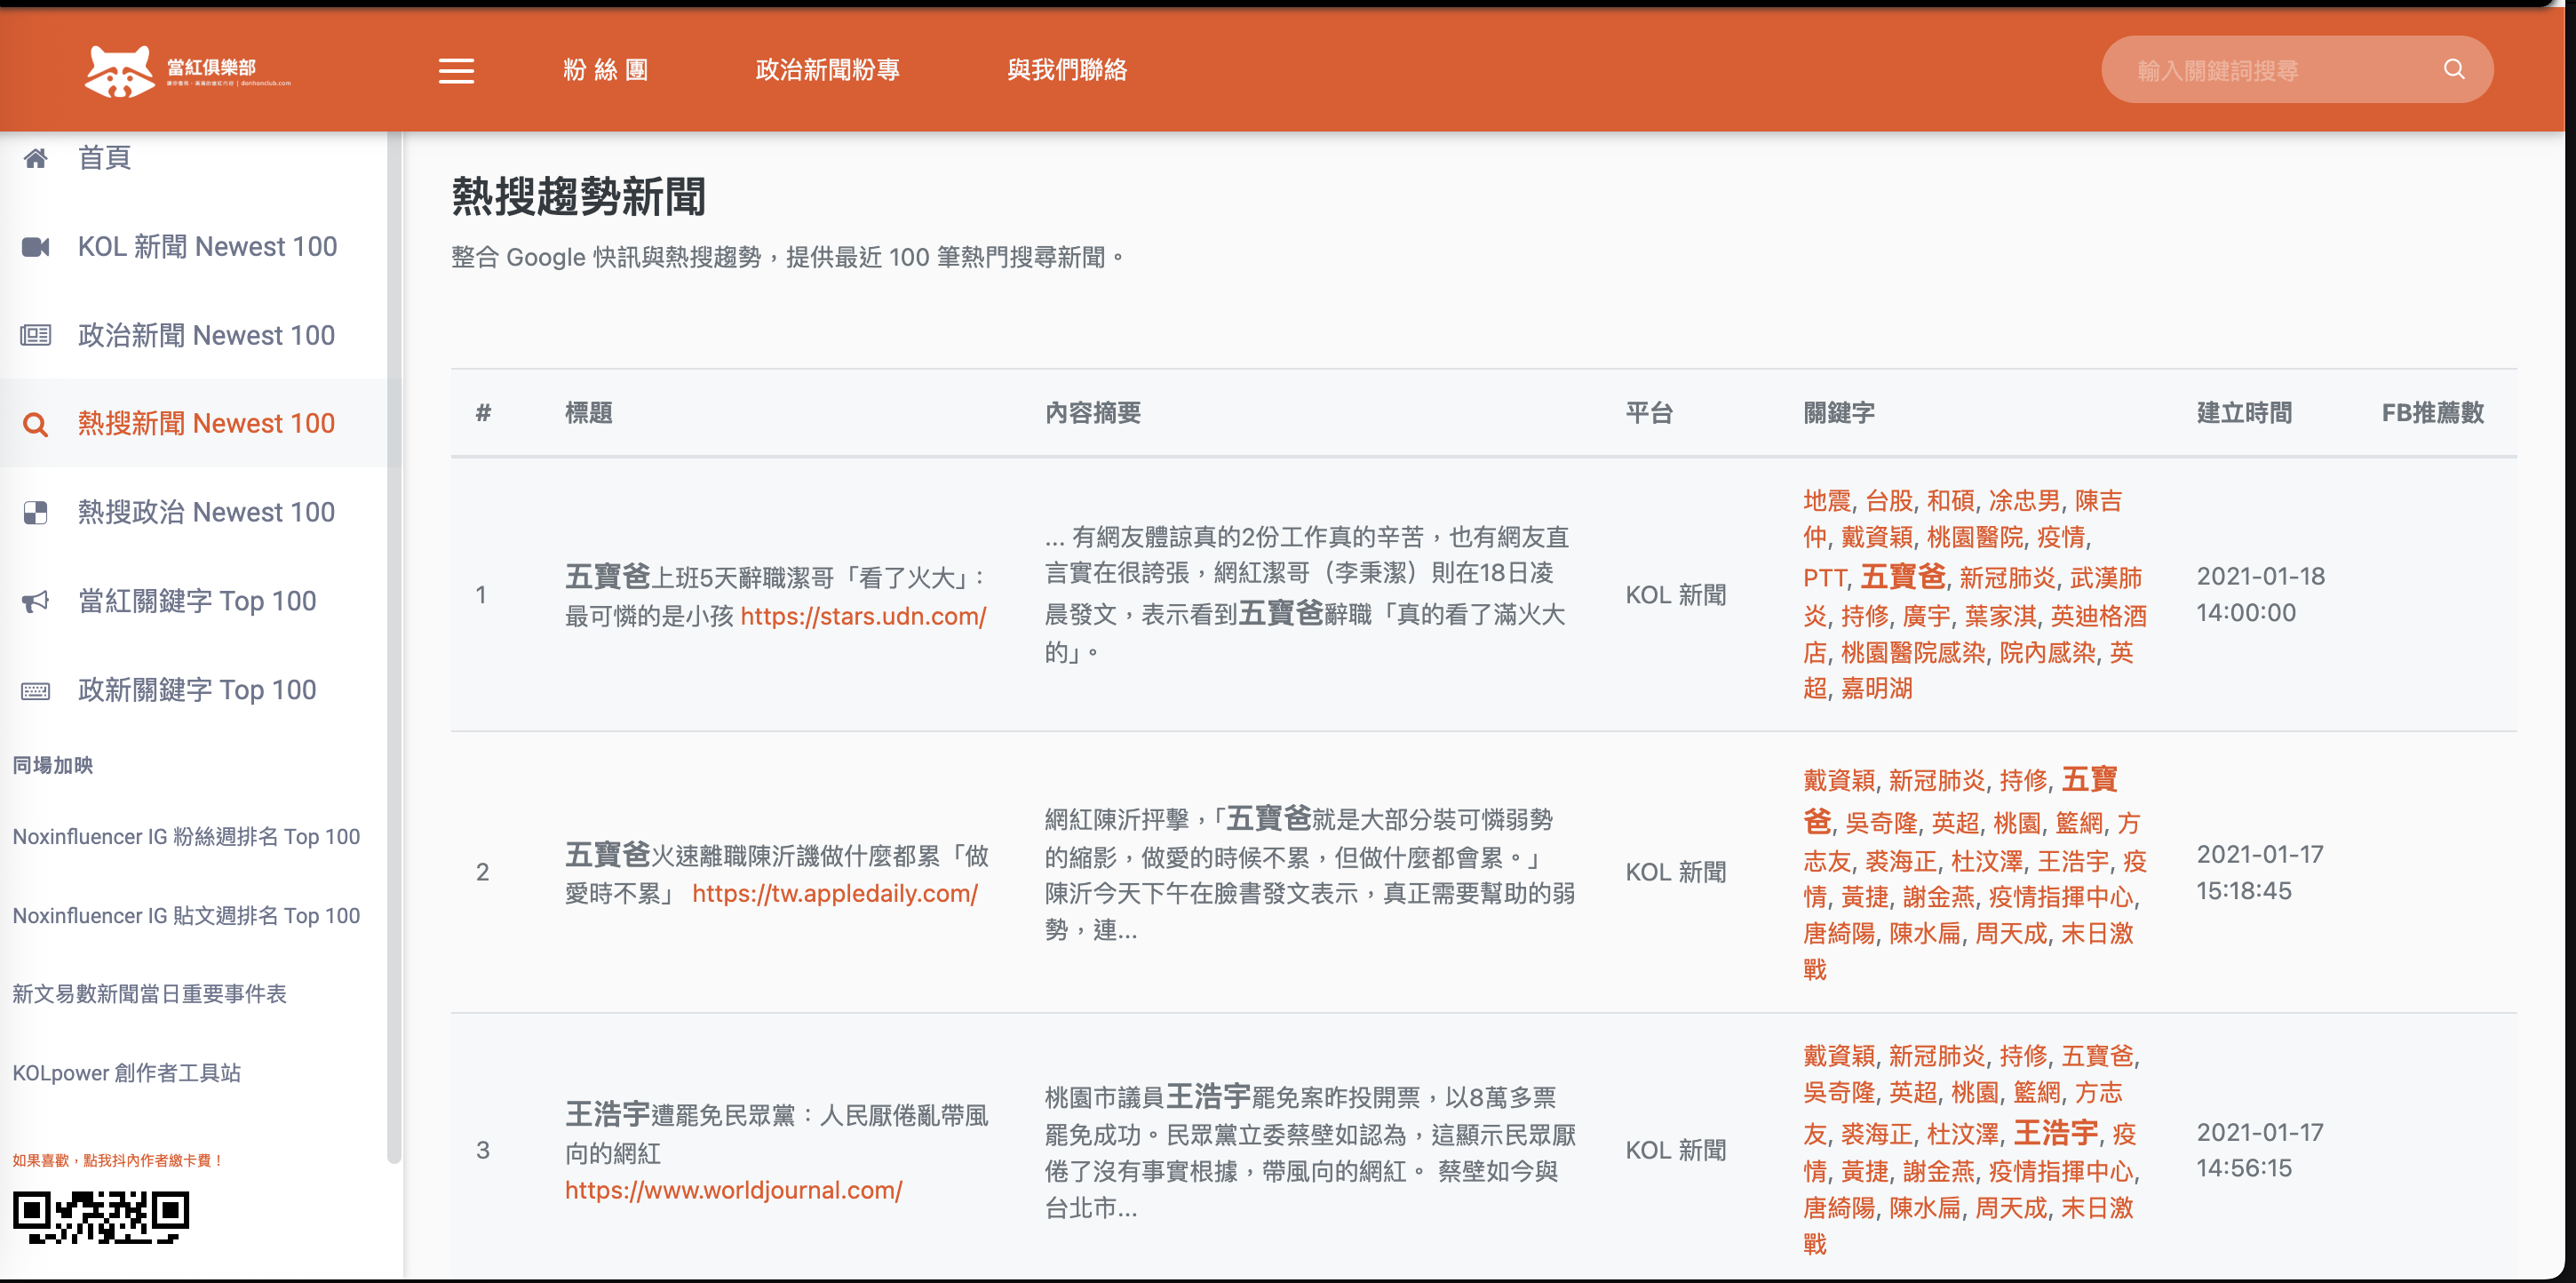Click the 地震 keyword tag
2576x1283 pixels.
coord(1826,500)
